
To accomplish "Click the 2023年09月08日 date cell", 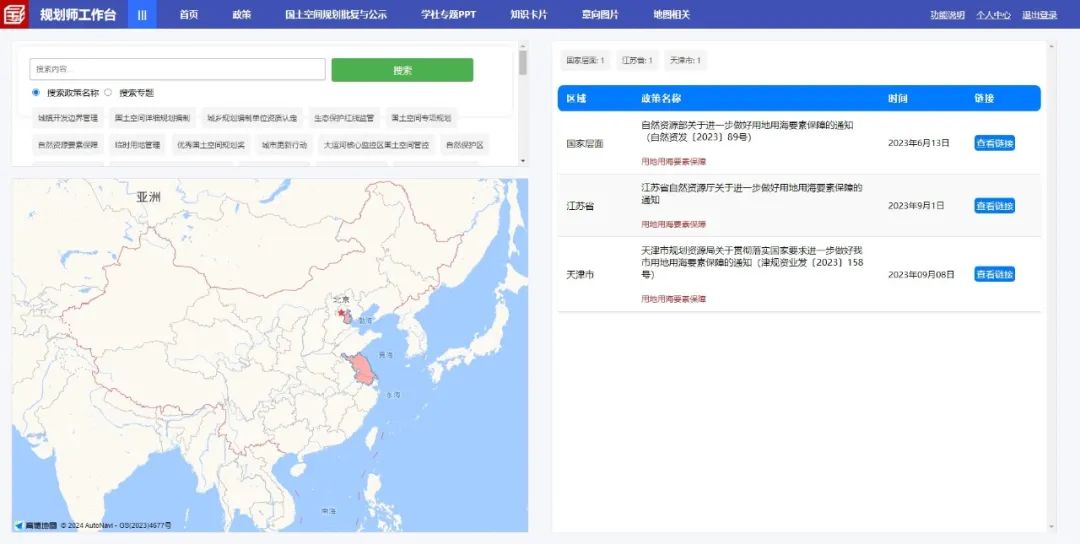I will 922,274.
